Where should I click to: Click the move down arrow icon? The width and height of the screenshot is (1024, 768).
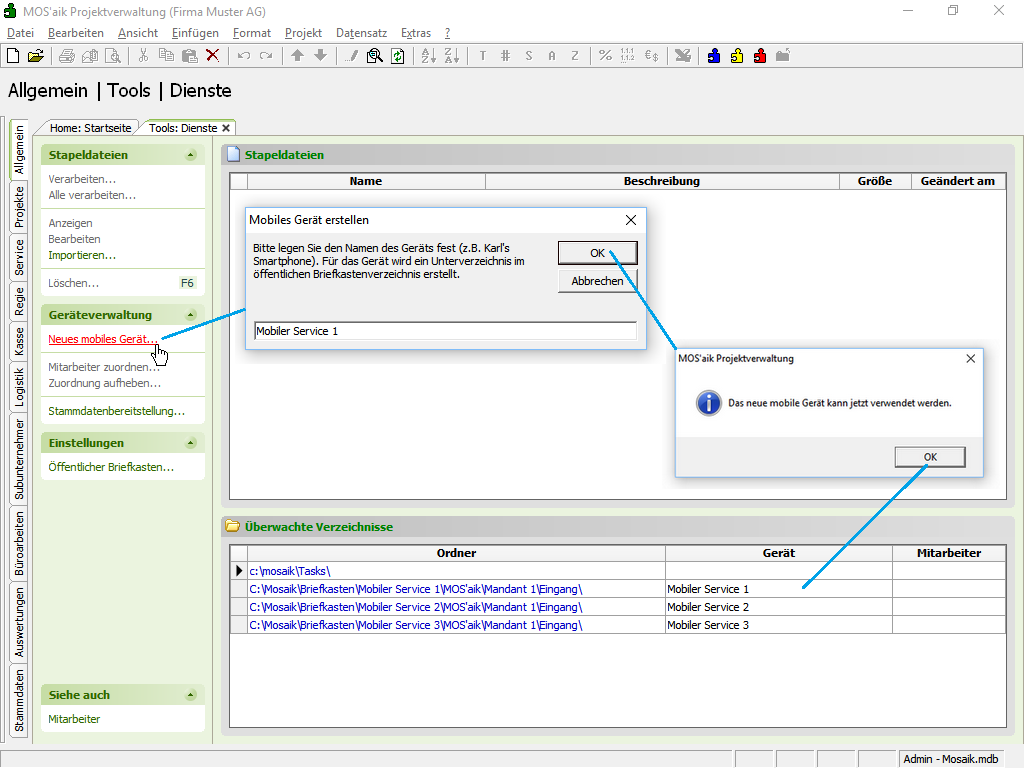[x=320, y=56]
